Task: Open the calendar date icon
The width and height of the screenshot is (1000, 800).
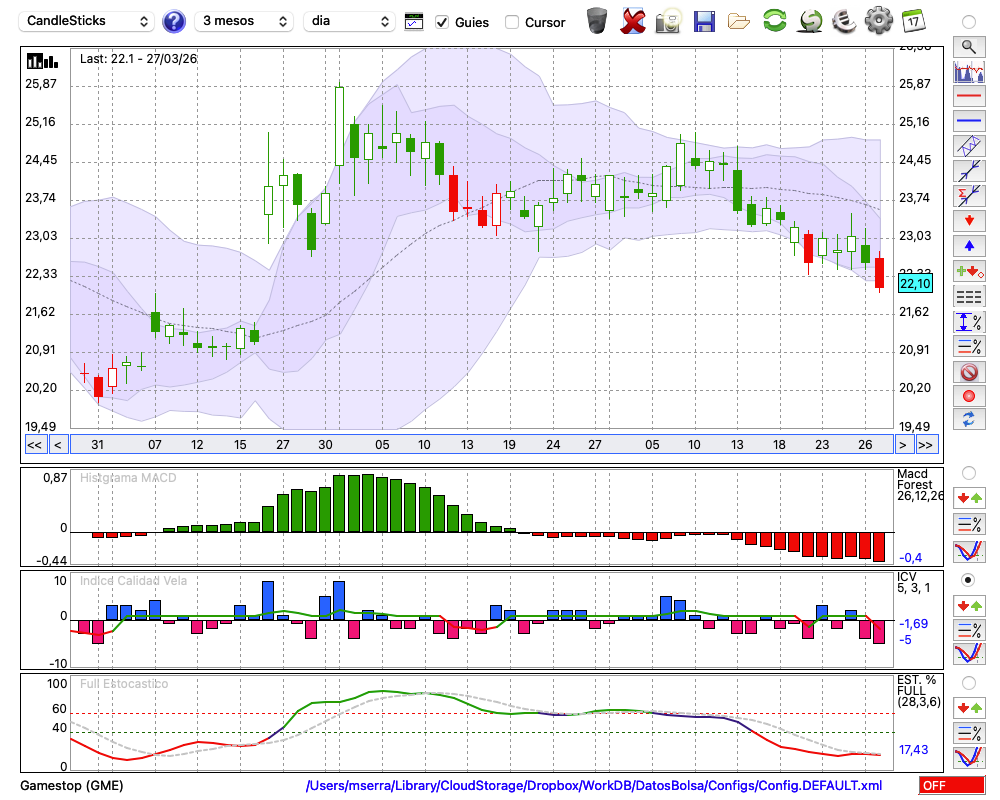Action: pyautogui.click(x=912, y=21)
